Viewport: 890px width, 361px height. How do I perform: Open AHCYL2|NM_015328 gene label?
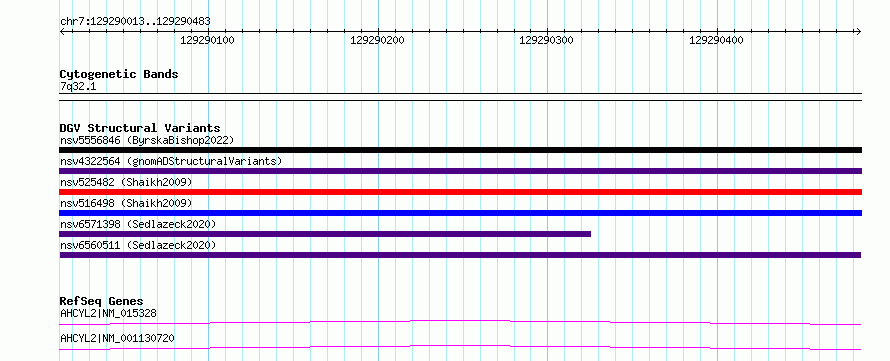coord(108,313)
